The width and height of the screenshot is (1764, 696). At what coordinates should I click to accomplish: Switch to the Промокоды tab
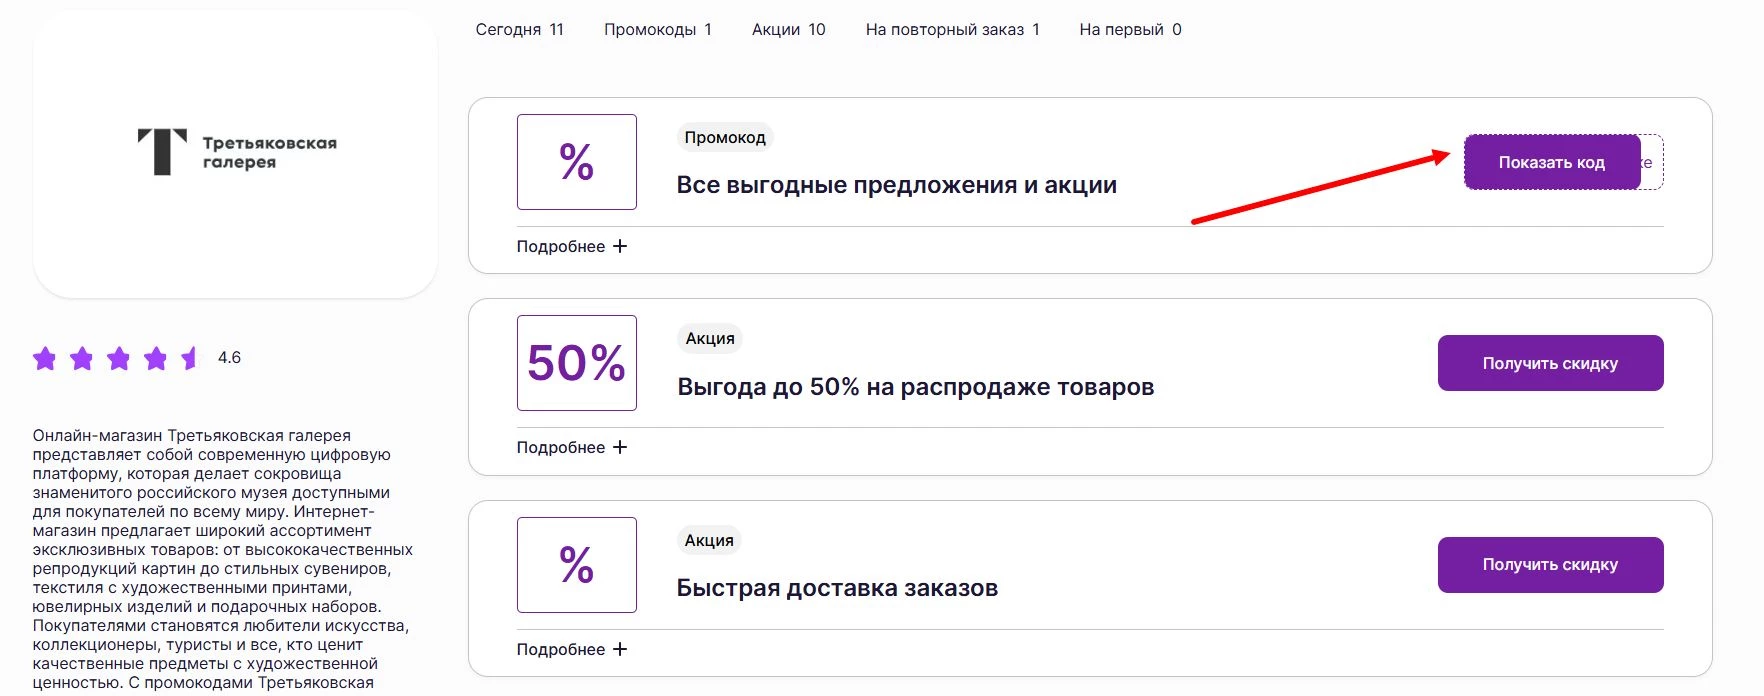point(656,29)
